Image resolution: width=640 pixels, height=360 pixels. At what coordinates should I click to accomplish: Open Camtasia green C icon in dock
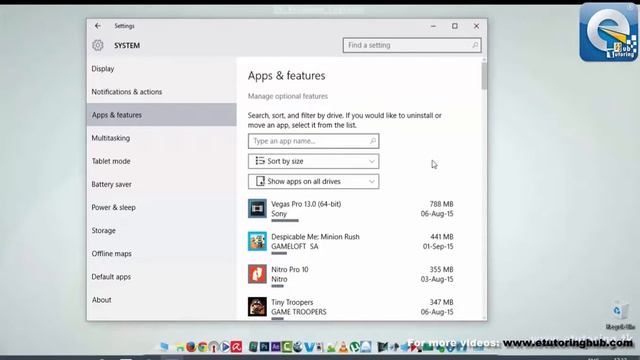pos(287,347)
